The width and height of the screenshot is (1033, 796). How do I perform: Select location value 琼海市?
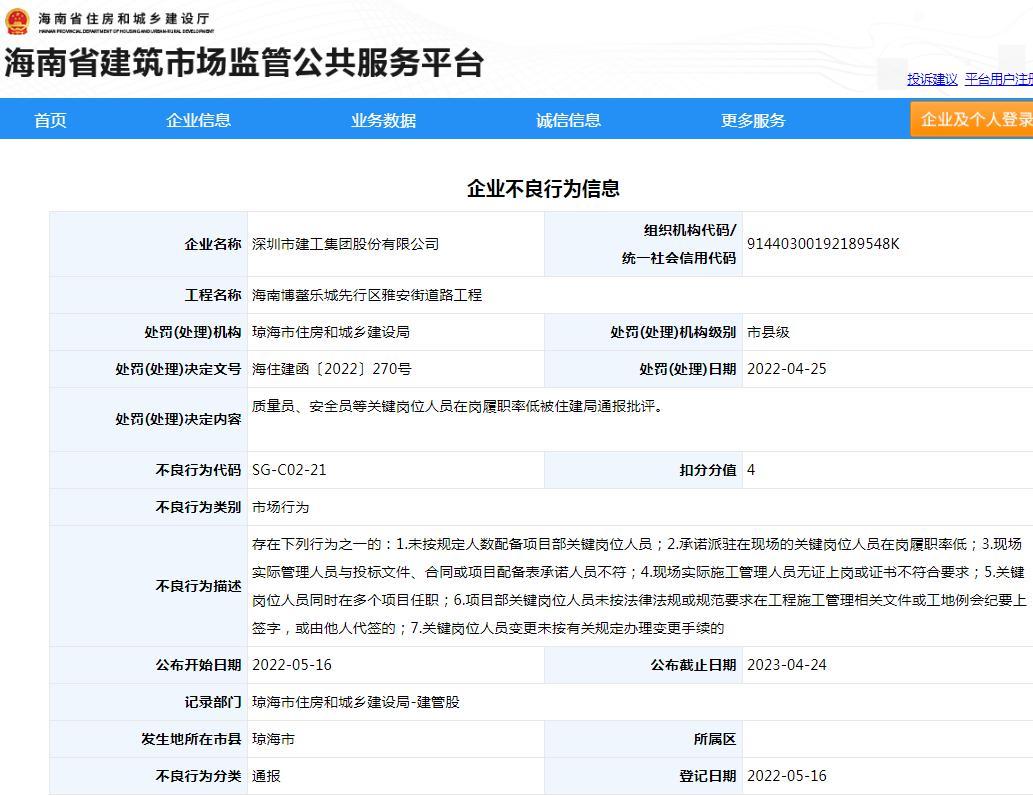click(x=273, y=739)
